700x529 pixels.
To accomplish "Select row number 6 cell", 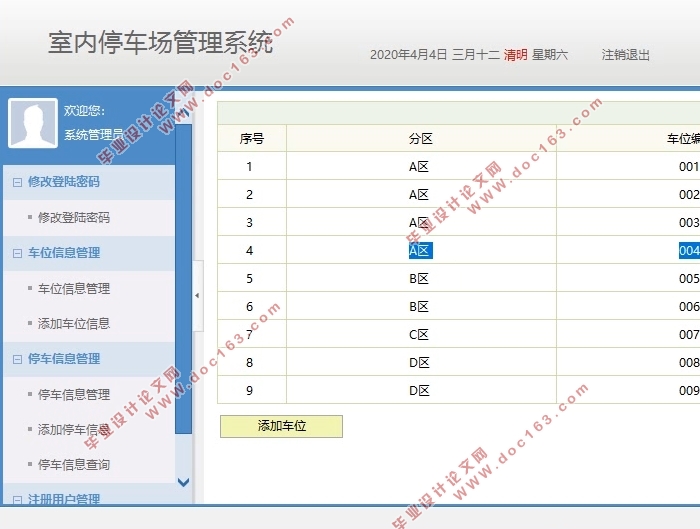I will pyautogui.click(x=250, y=307).
